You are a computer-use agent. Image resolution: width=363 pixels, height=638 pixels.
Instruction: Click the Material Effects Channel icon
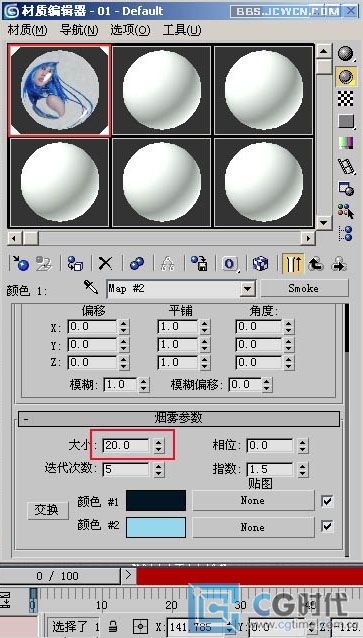point(230,263)
